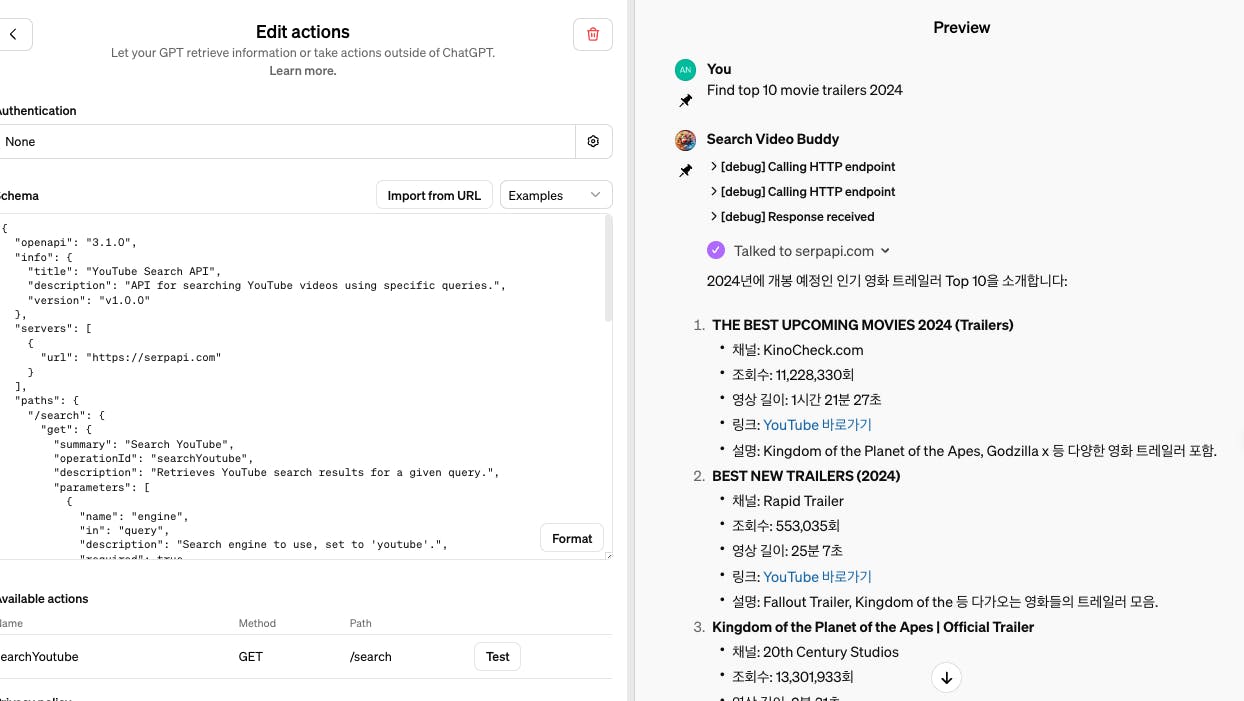Open first YouTube 바로가기 link

[x=817, y=425]
